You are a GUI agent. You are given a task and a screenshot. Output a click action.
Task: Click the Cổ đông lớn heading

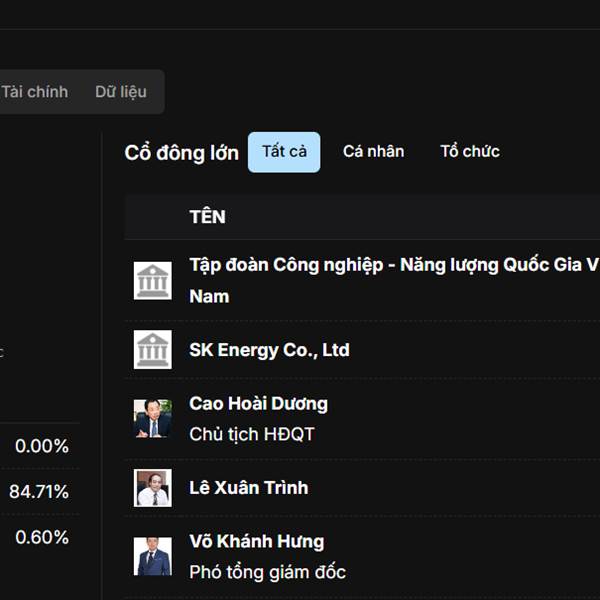[x=181, y=153]
